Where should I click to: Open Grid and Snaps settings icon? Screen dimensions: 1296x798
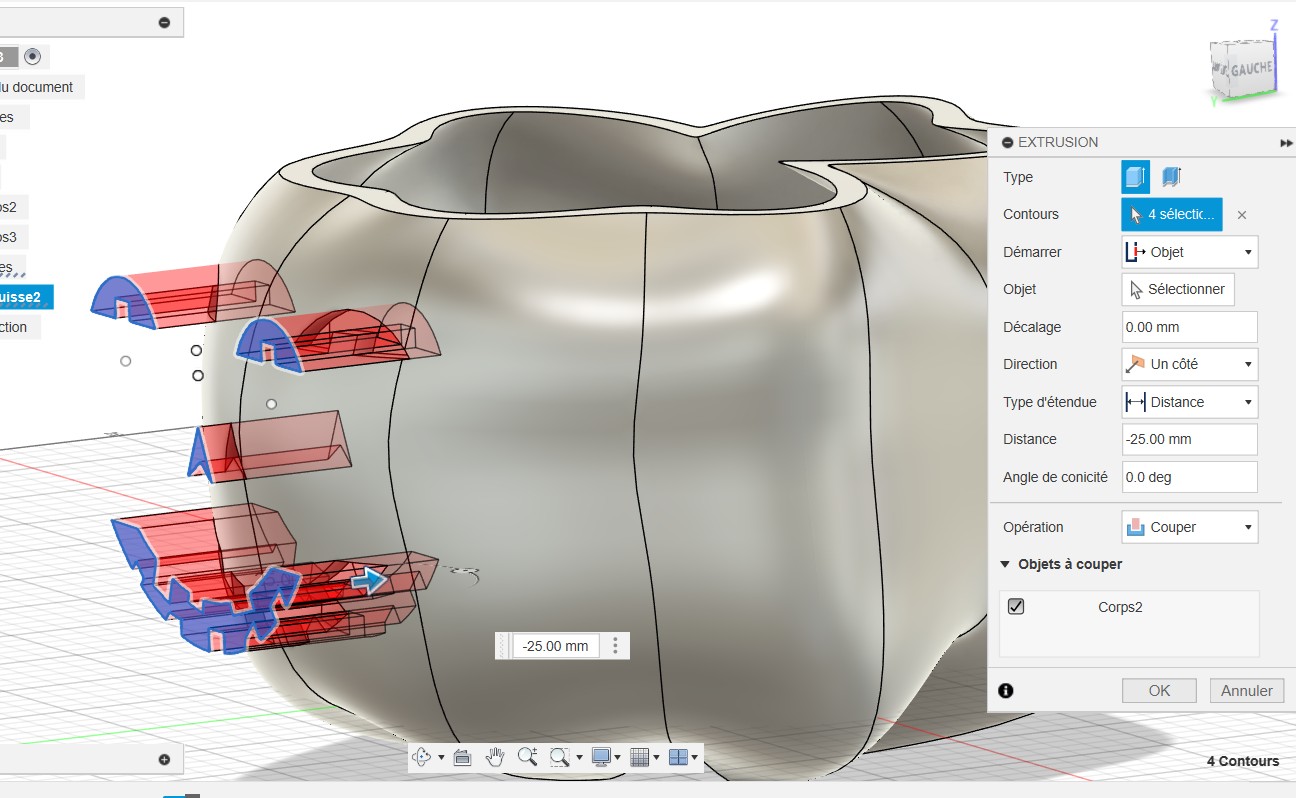(x=639, y=757)
